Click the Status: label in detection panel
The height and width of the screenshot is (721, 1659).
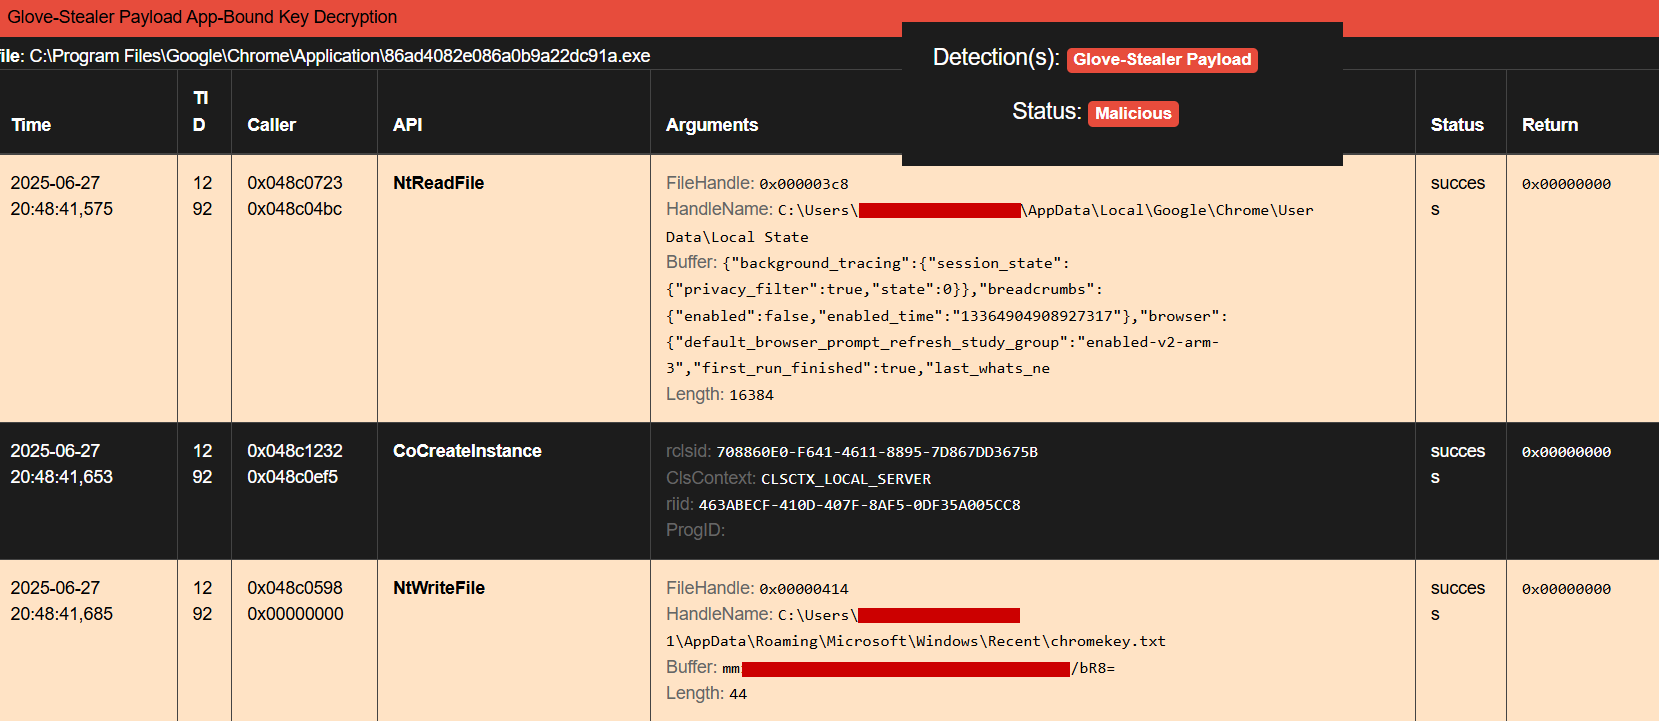tap(1047, 111)
